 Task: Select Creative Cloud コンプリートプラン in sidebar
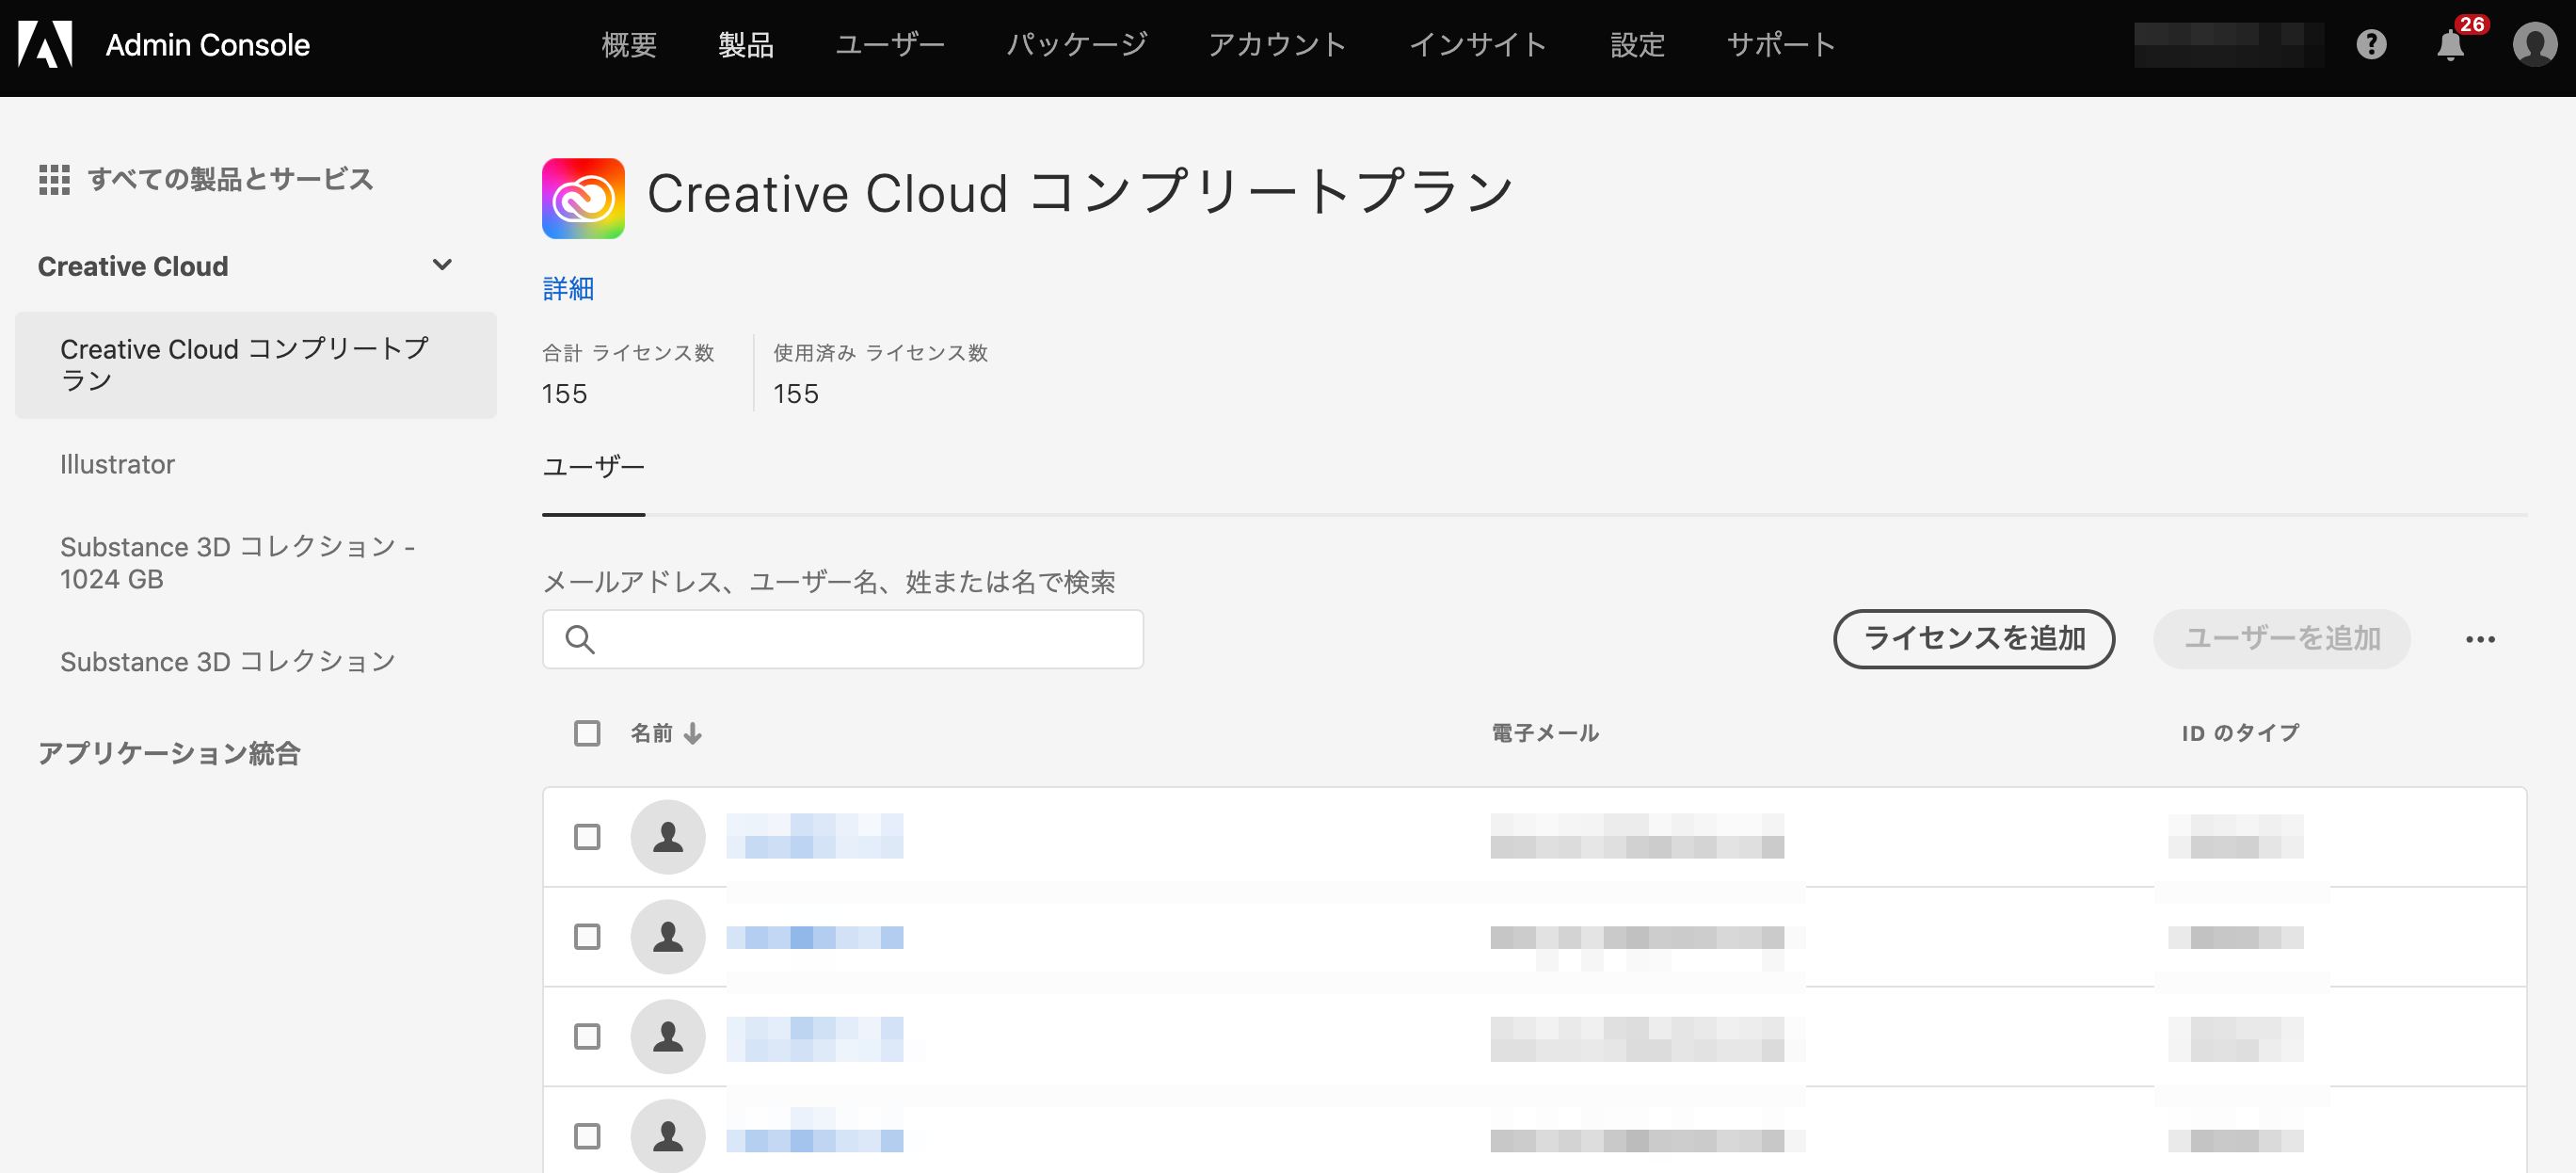tap(256, 365)
